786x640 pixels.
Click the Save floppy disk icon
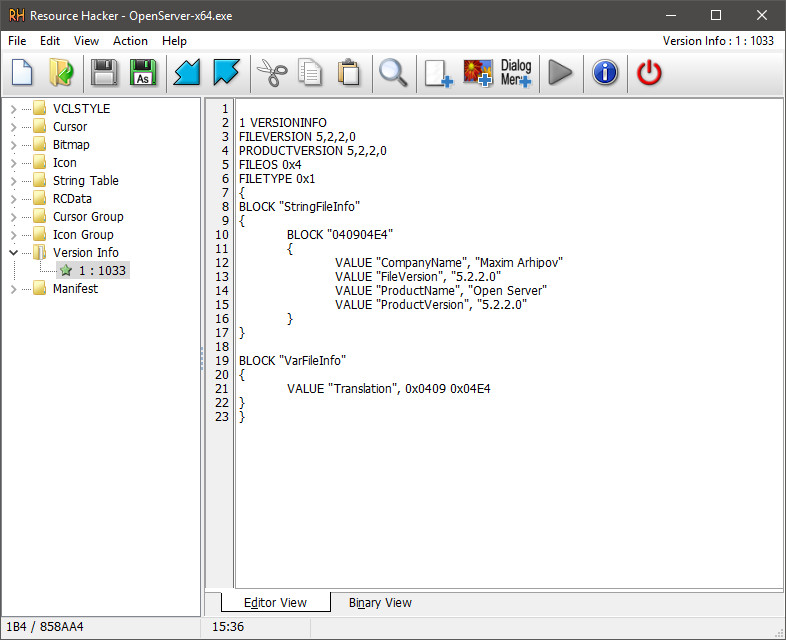coord(103,73)
